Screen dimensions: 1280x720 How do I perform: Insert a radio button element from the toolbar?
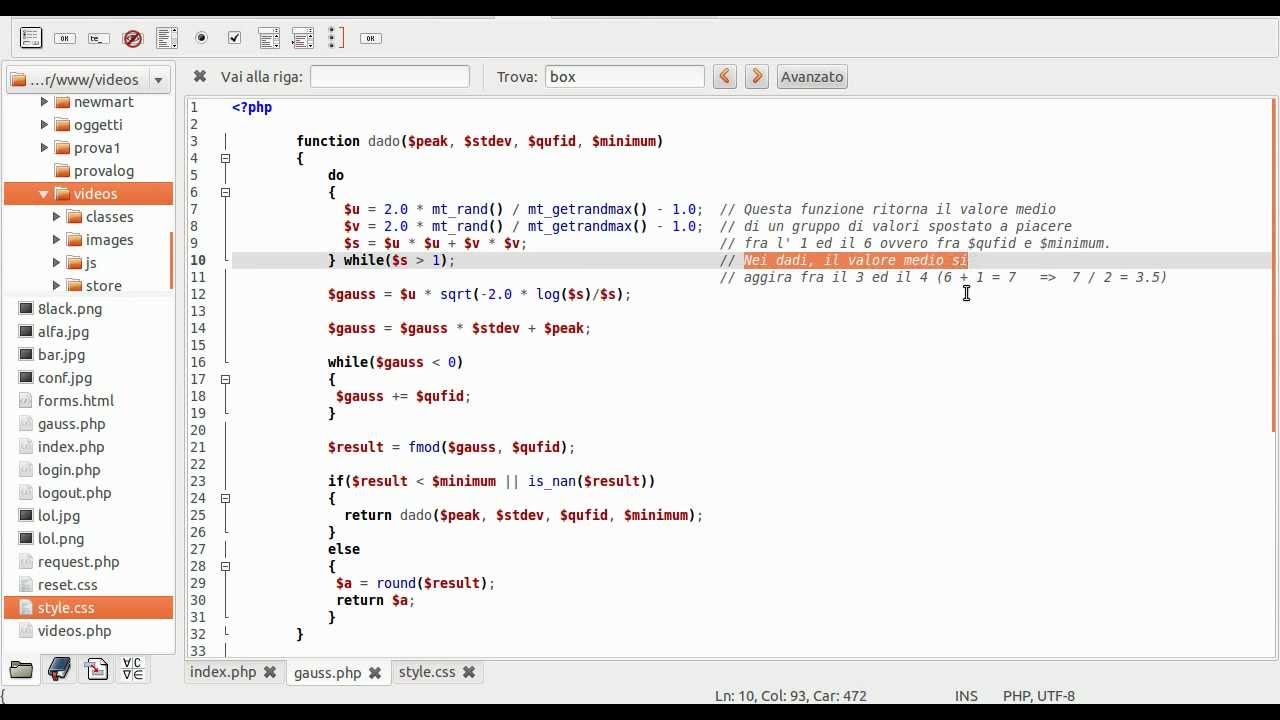(201, 38)
